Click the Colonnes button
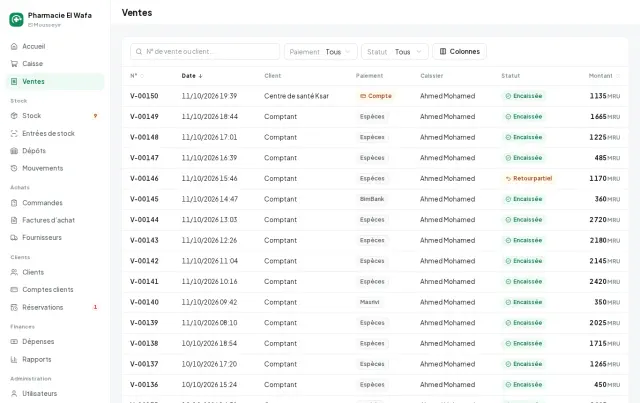Screen dimensions: 640x403 [459, 51]
